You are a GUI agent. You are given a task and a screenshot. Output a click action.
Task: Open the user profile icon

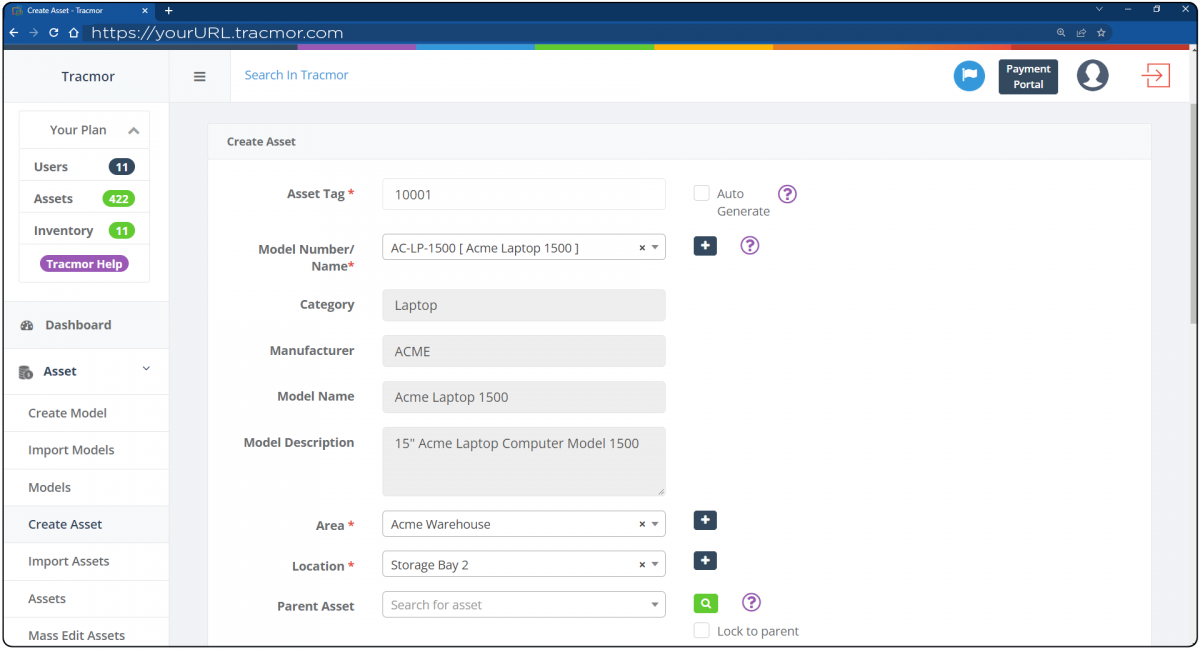1092,75
